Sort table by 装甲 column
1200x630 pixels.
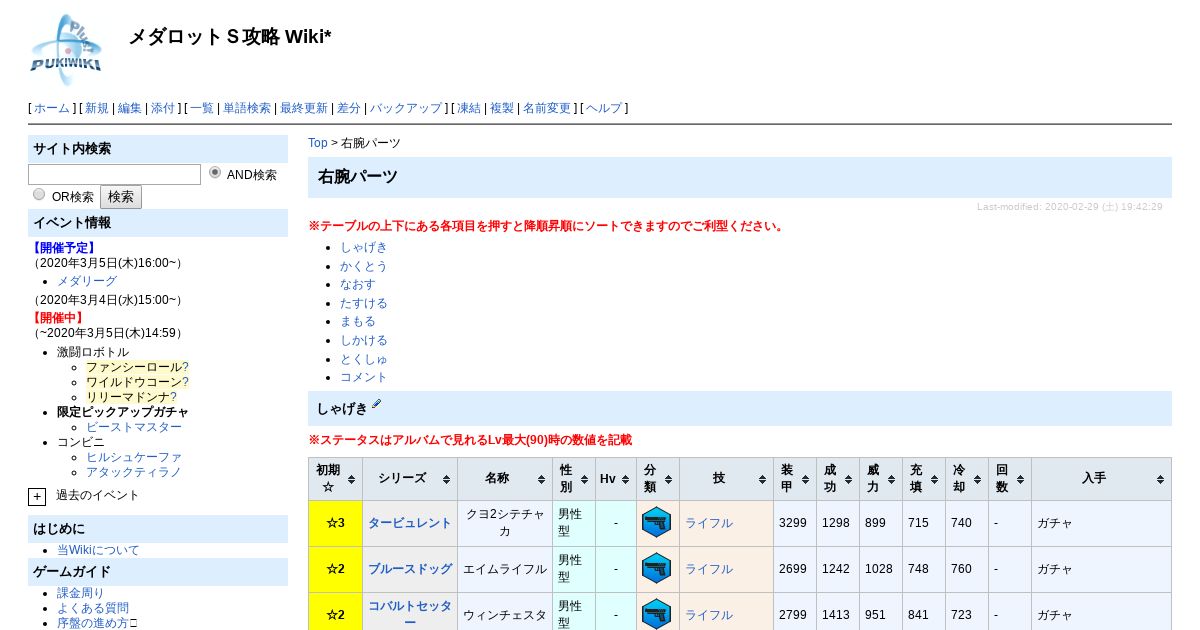(x=794, y=479)
